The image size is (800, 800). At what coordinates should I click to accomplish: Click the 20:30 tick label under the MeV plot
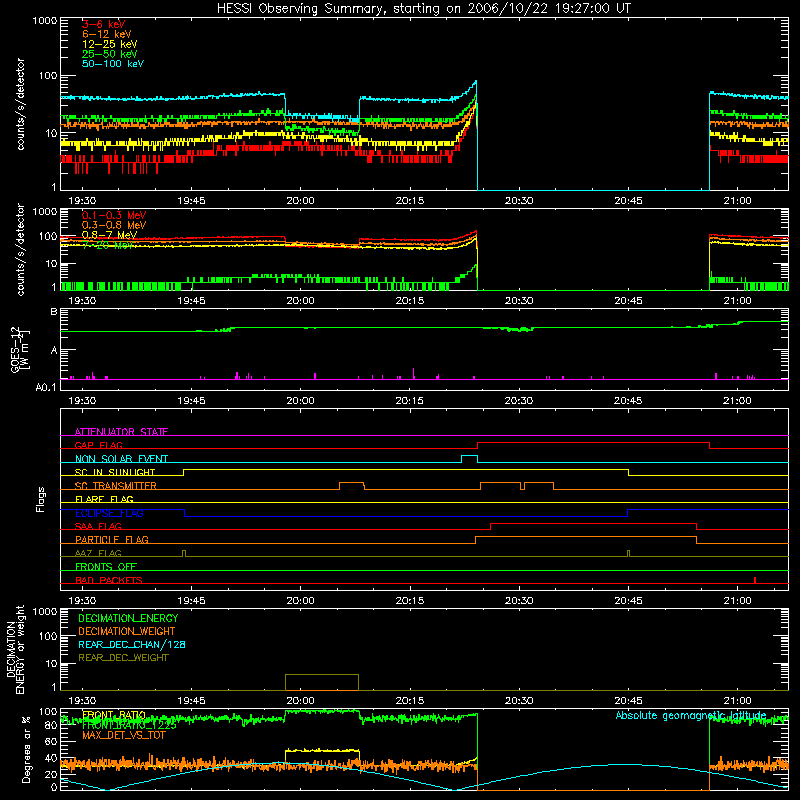coord(519,301)
